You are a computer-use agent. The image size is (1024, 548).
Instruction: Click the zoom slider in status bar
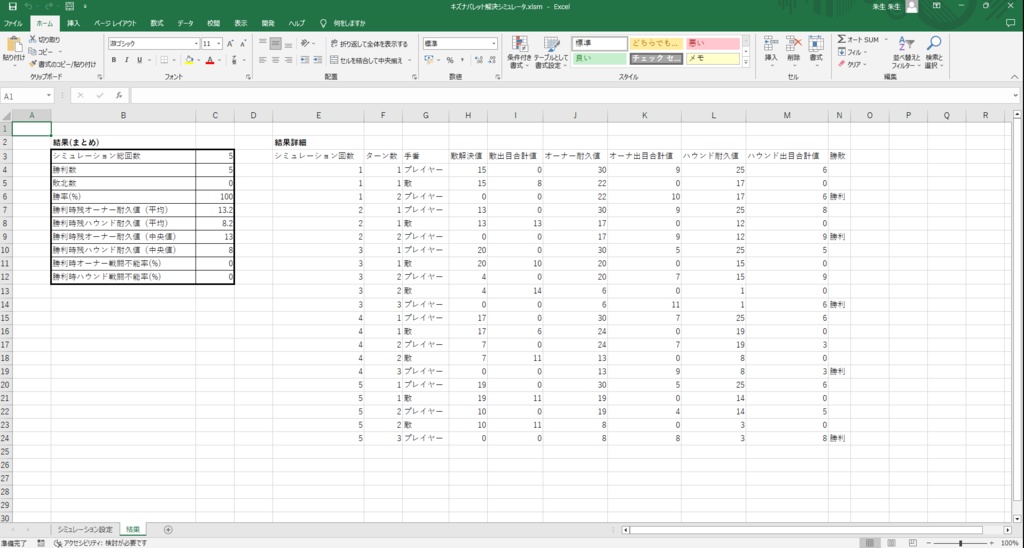click(960, 543)
